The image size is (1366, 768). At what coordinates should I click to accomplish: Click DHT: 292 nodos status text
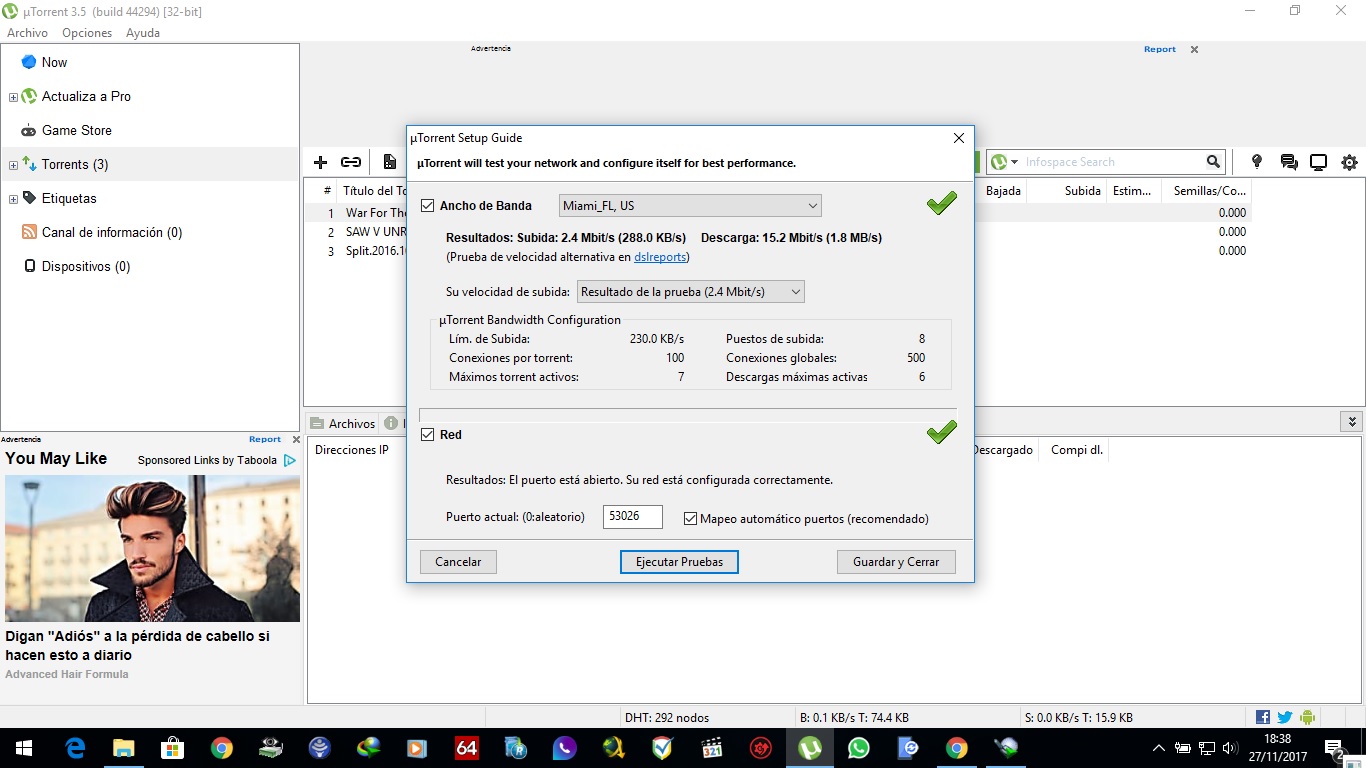click(667, 718)
